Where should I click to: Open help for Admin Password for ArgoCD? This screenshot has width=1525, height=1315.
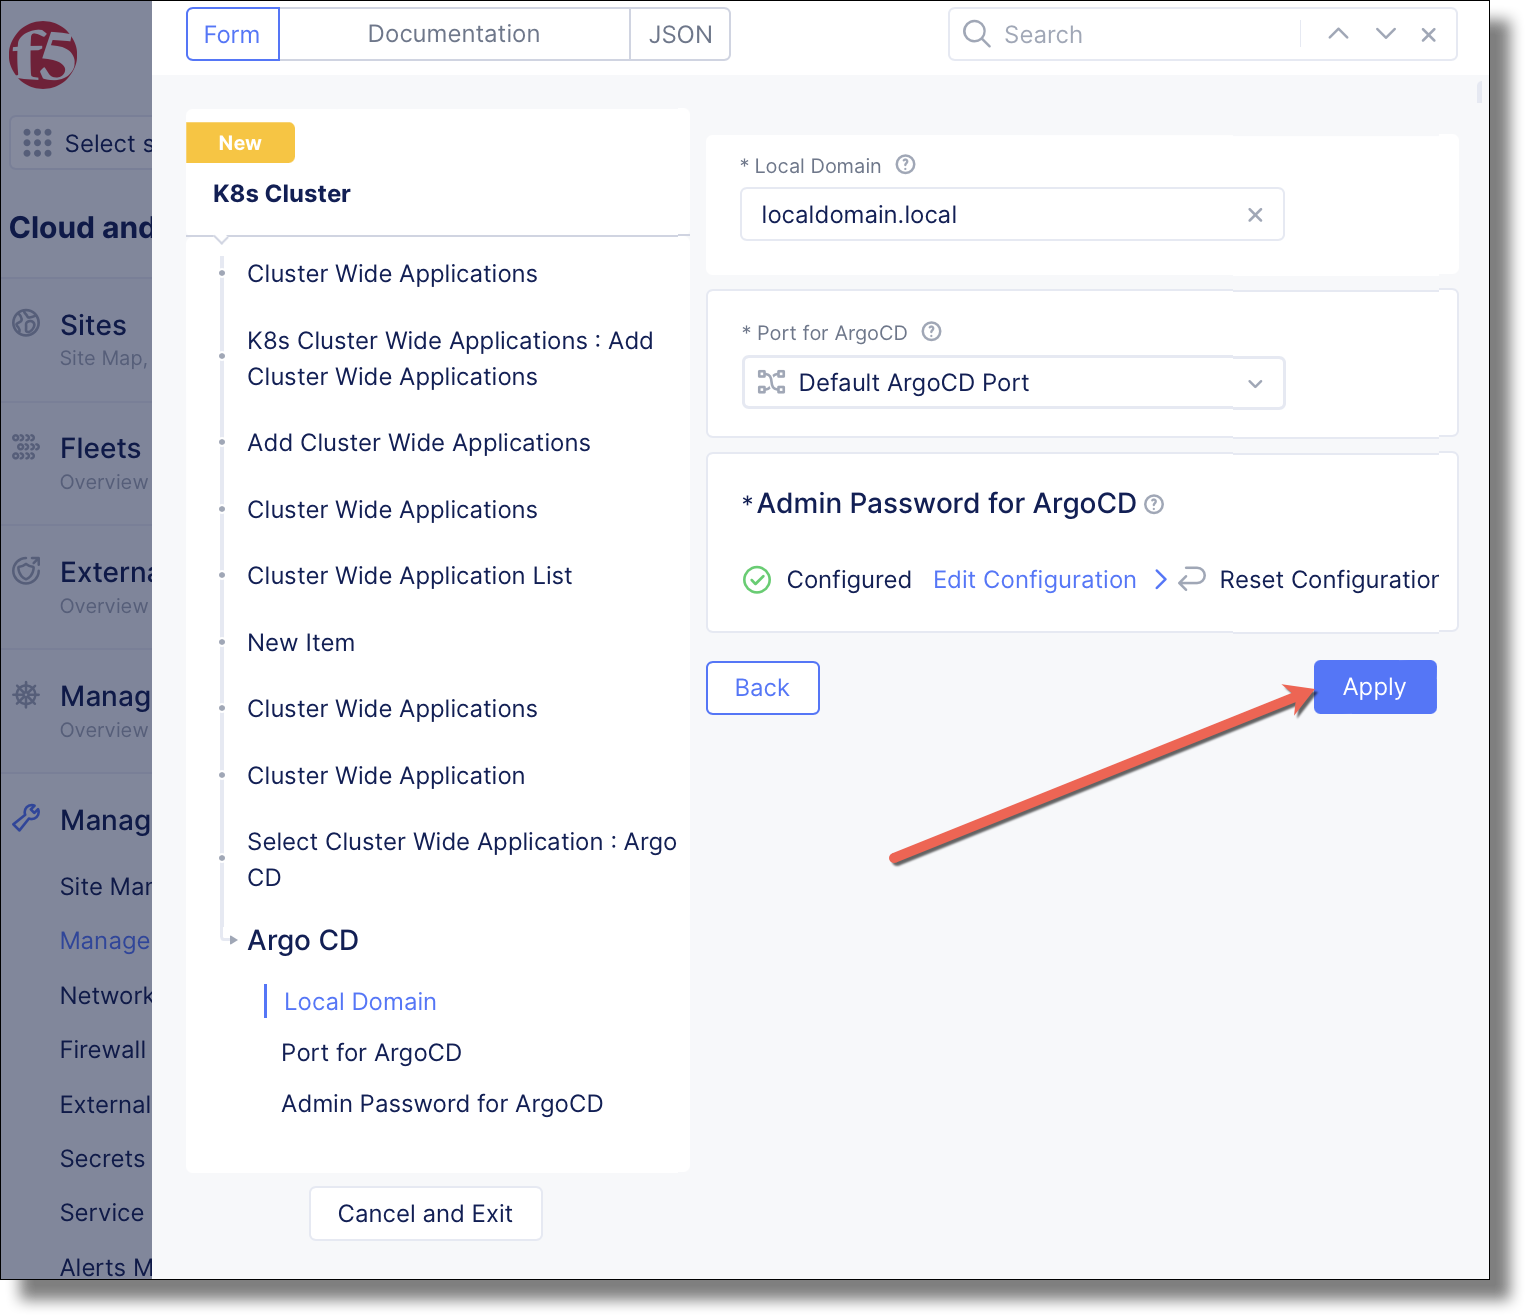(1154, 504)
